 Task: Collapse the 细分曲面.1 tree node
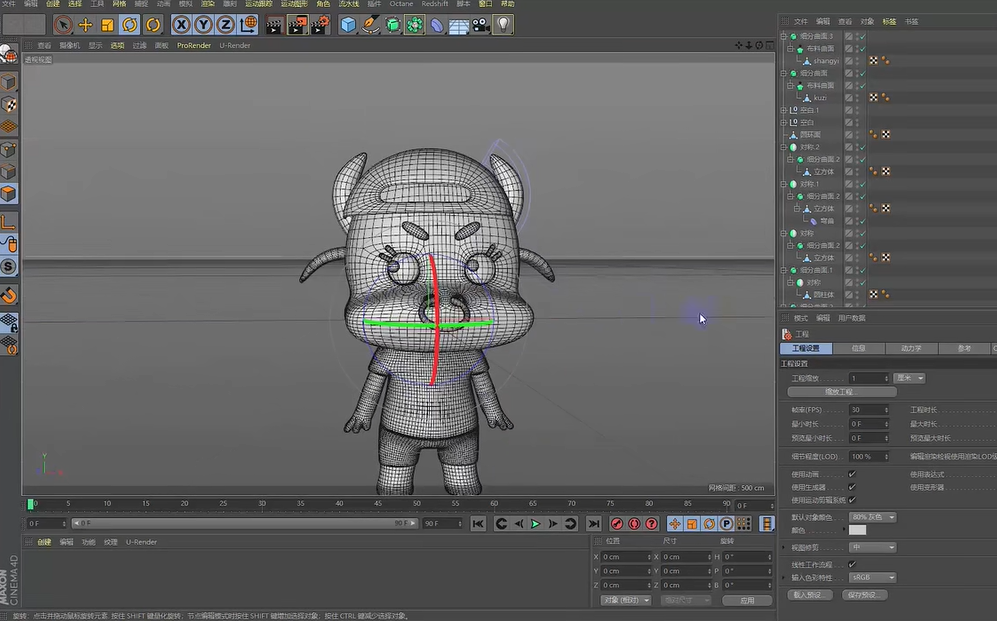click(783, 270)
